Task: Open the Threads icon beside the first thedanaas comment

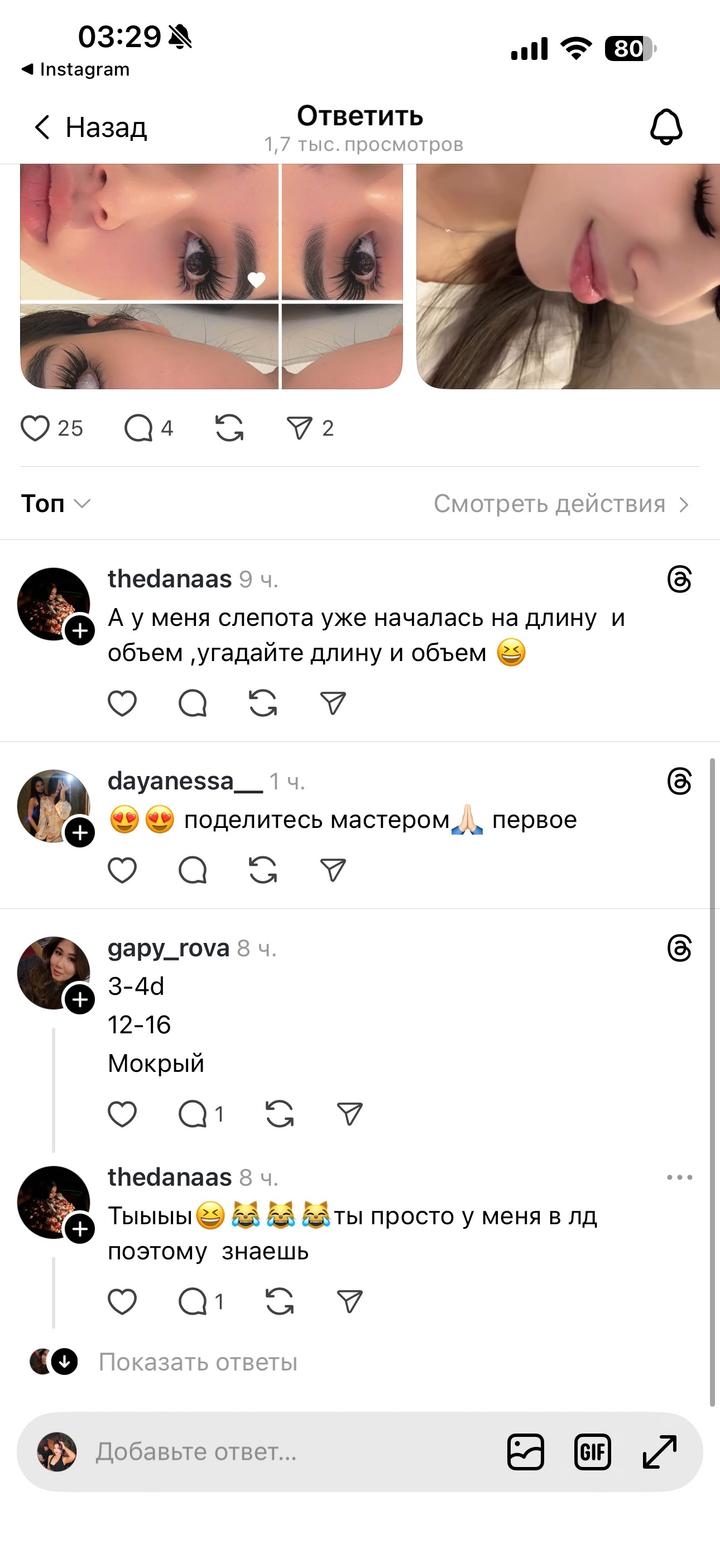Action: (x=679, y=579)
